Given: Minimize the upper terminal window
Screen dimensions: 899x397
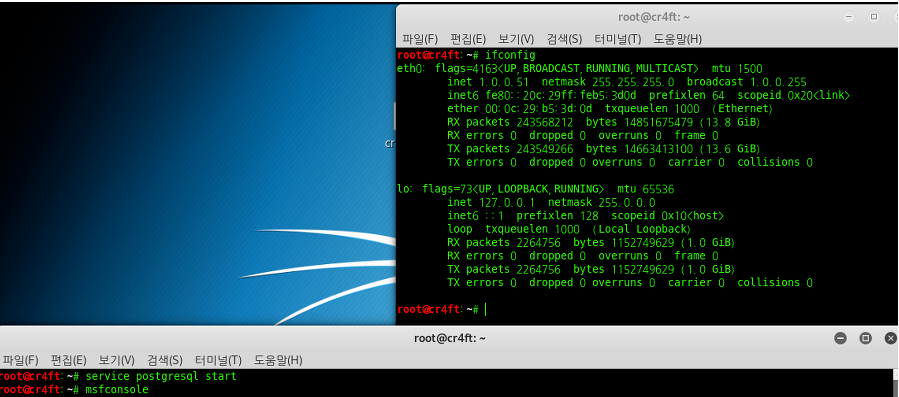Looking at the screenshot, I should [x=849, y=17].
